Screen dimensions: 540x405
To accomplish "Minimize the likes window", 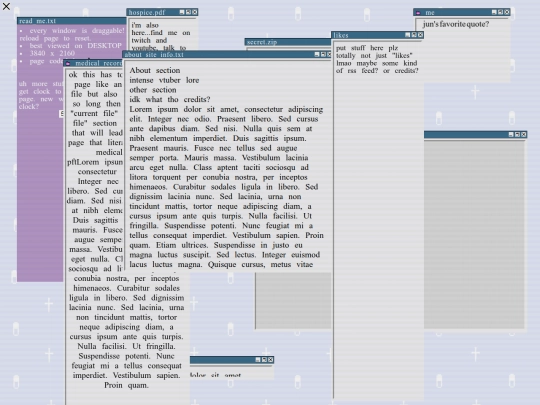I will (x=407, y=35).
